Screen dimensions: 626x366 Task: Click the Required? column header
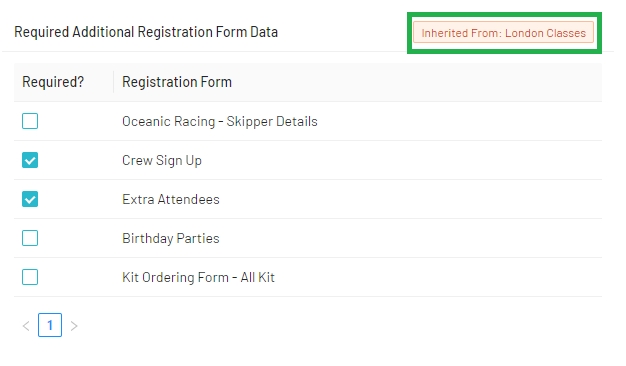[x=53, y=82]
